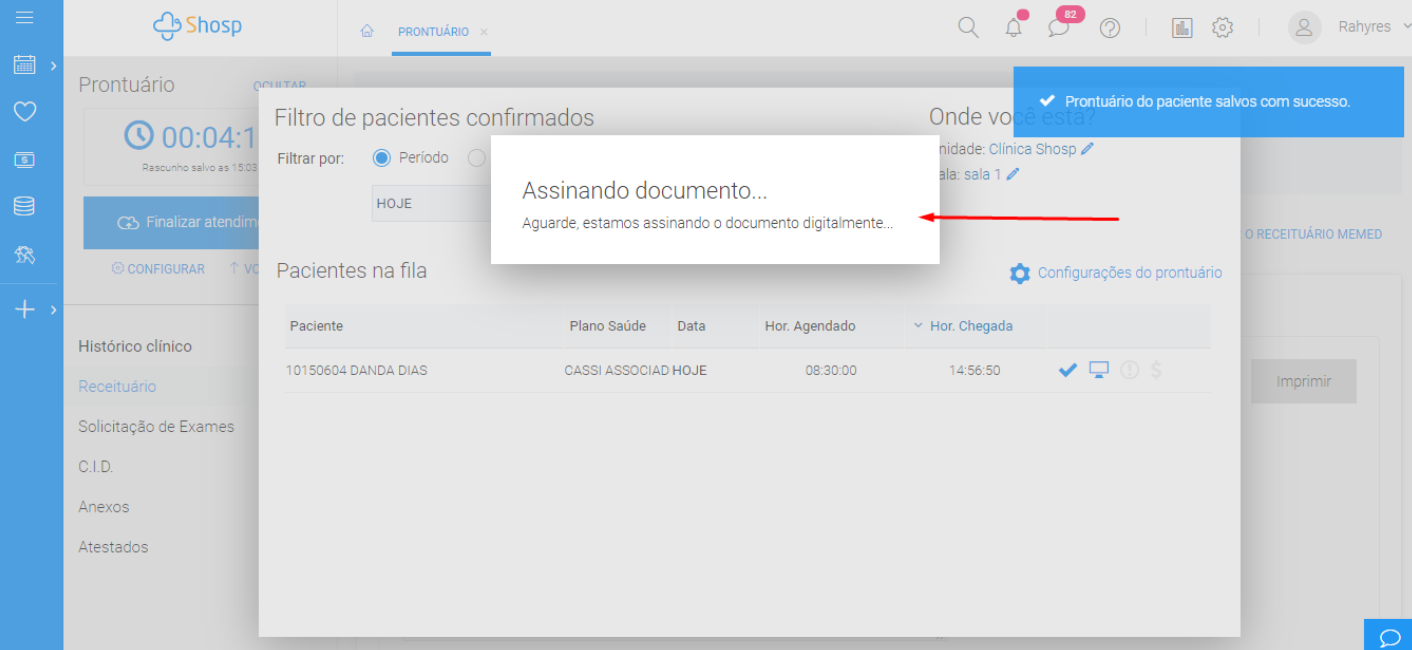Image resolution: width=1412 pixels, height=650 pixels.
Task: Select the Período radio button
Action: 381,158
